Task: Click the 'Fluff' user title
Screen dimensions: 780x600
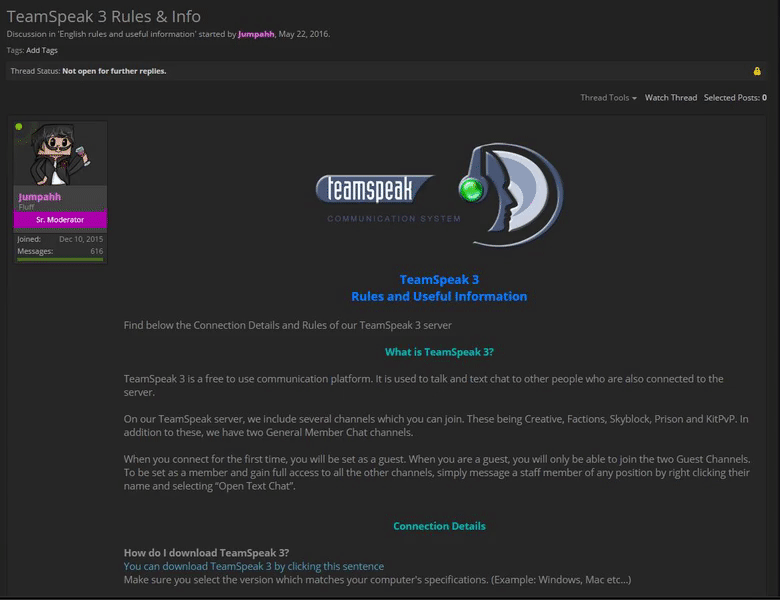Action: [x=26, y=206]
